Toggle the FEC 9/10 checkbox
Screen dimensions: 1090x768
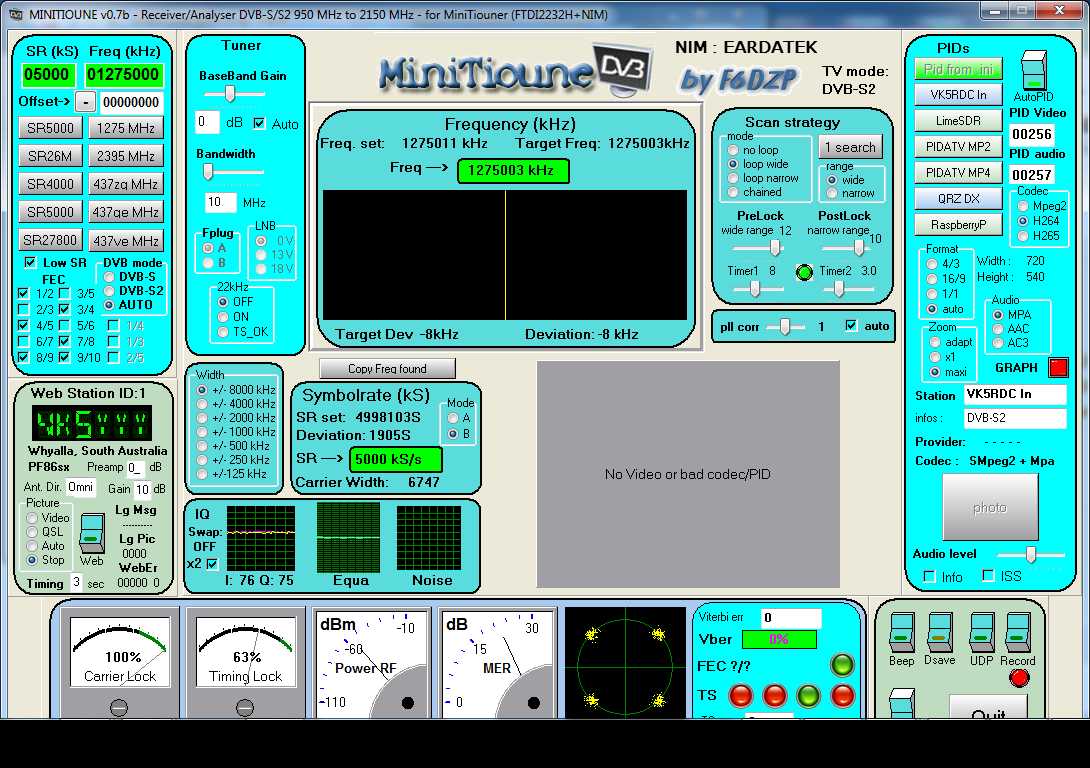click(65, 357)
